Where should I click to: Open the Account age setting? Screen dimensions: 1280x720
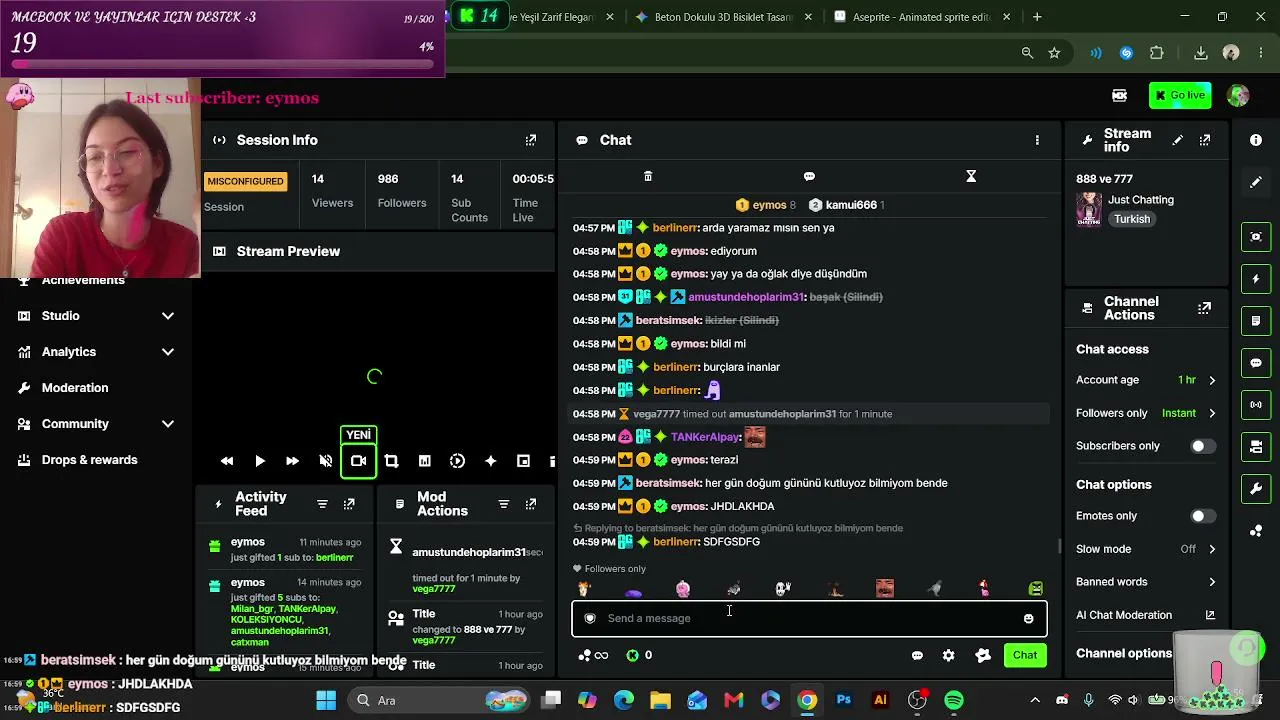(1147, 380)
